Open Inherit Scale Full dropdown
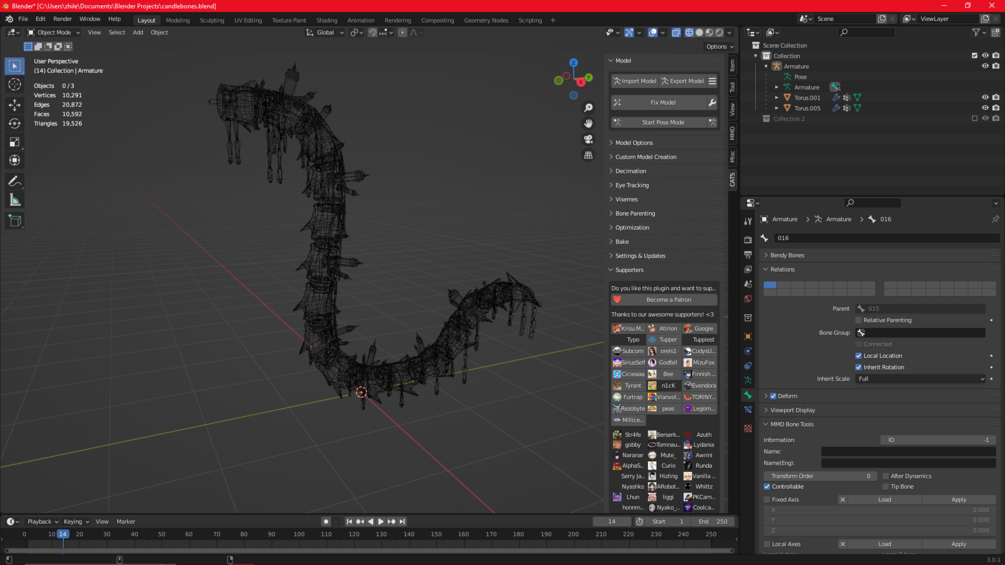This screenshot has height=565, width=1005. tap(920, 379)
